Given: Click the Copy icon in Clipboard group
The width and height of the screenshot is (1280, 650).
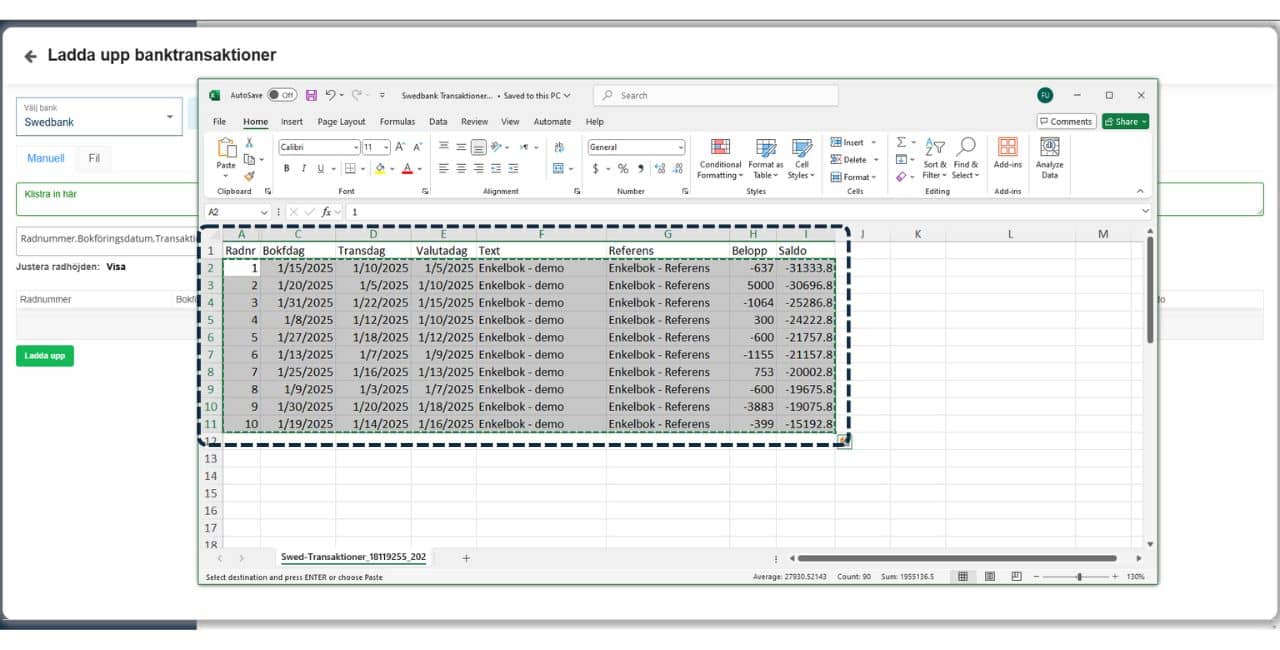Looking at the screenshot, I should pyautogui.click(x=249, y=159).
